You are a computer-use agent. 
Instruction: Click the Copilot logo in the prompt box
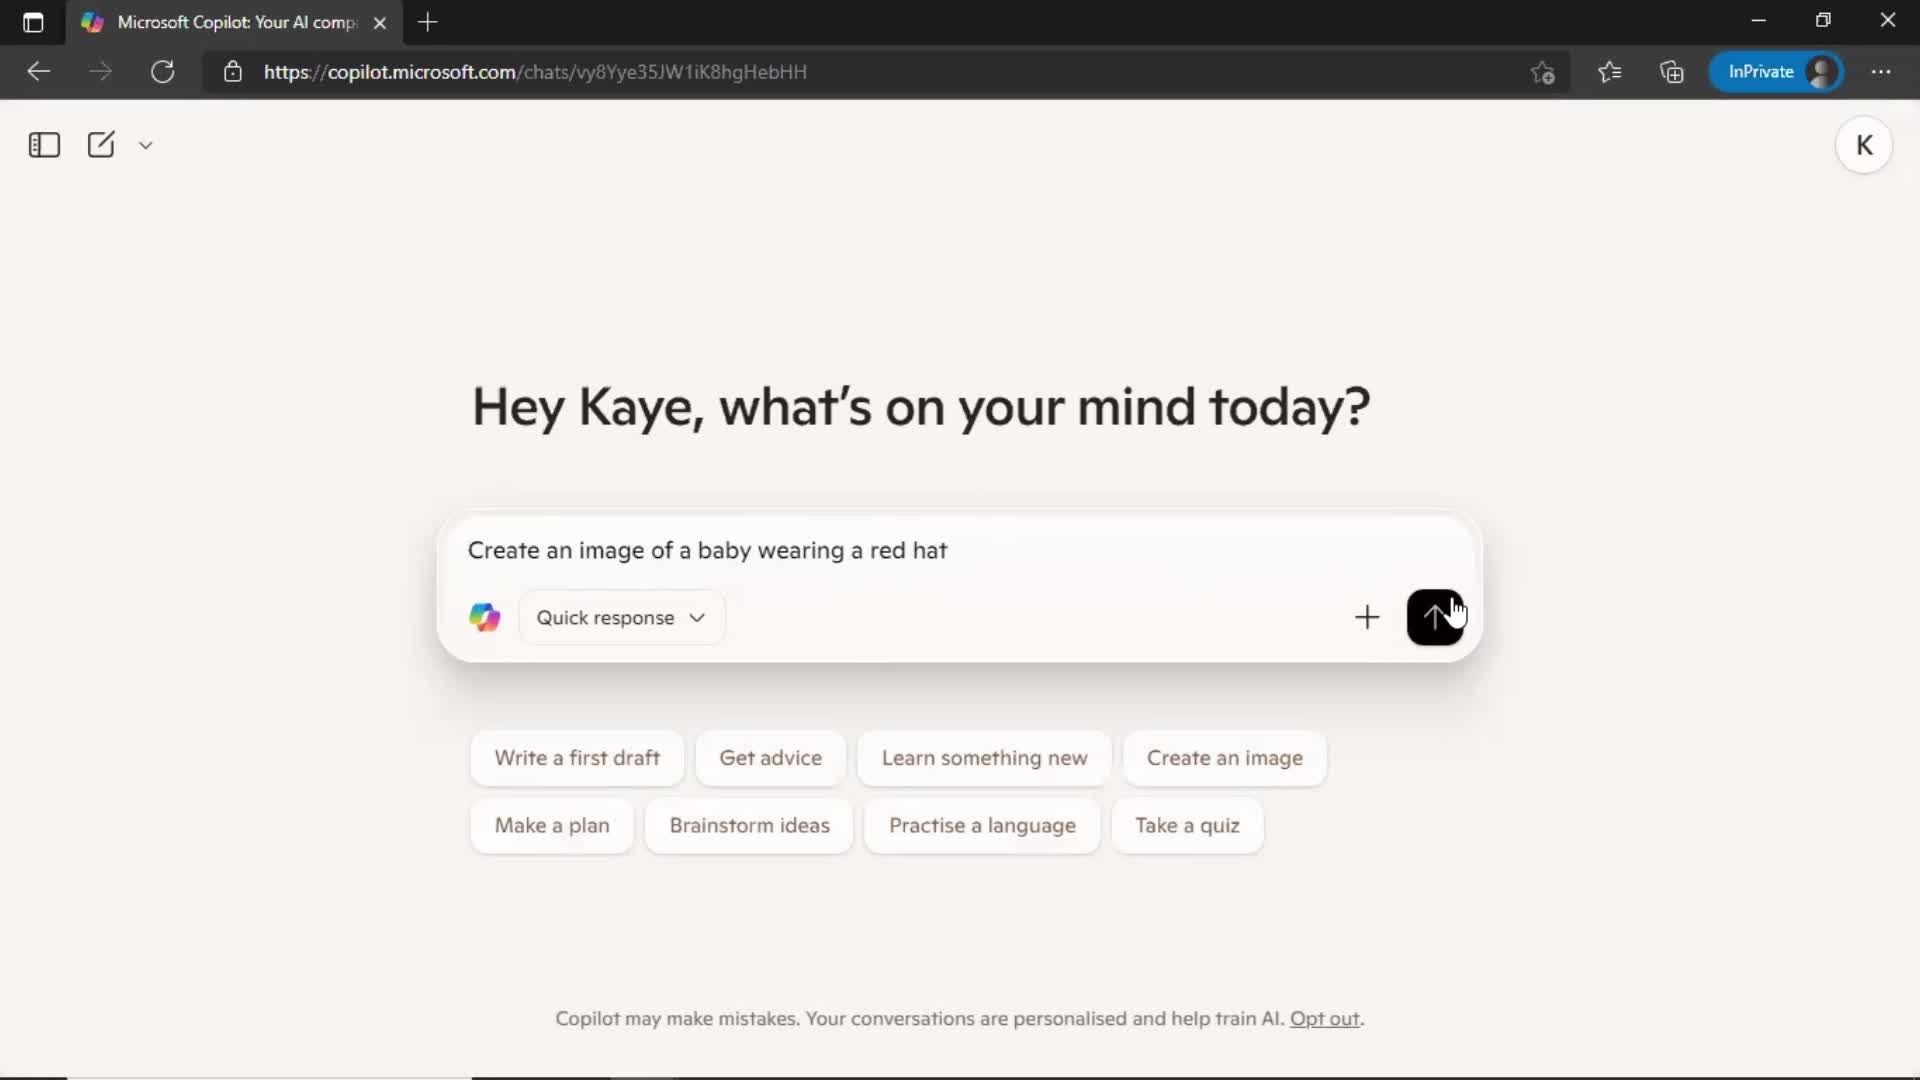(485, 617)
